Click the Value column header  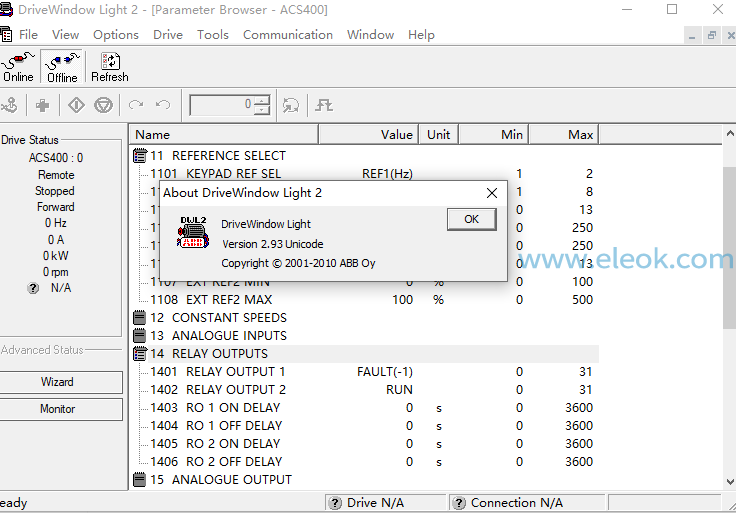click(368, 135)
